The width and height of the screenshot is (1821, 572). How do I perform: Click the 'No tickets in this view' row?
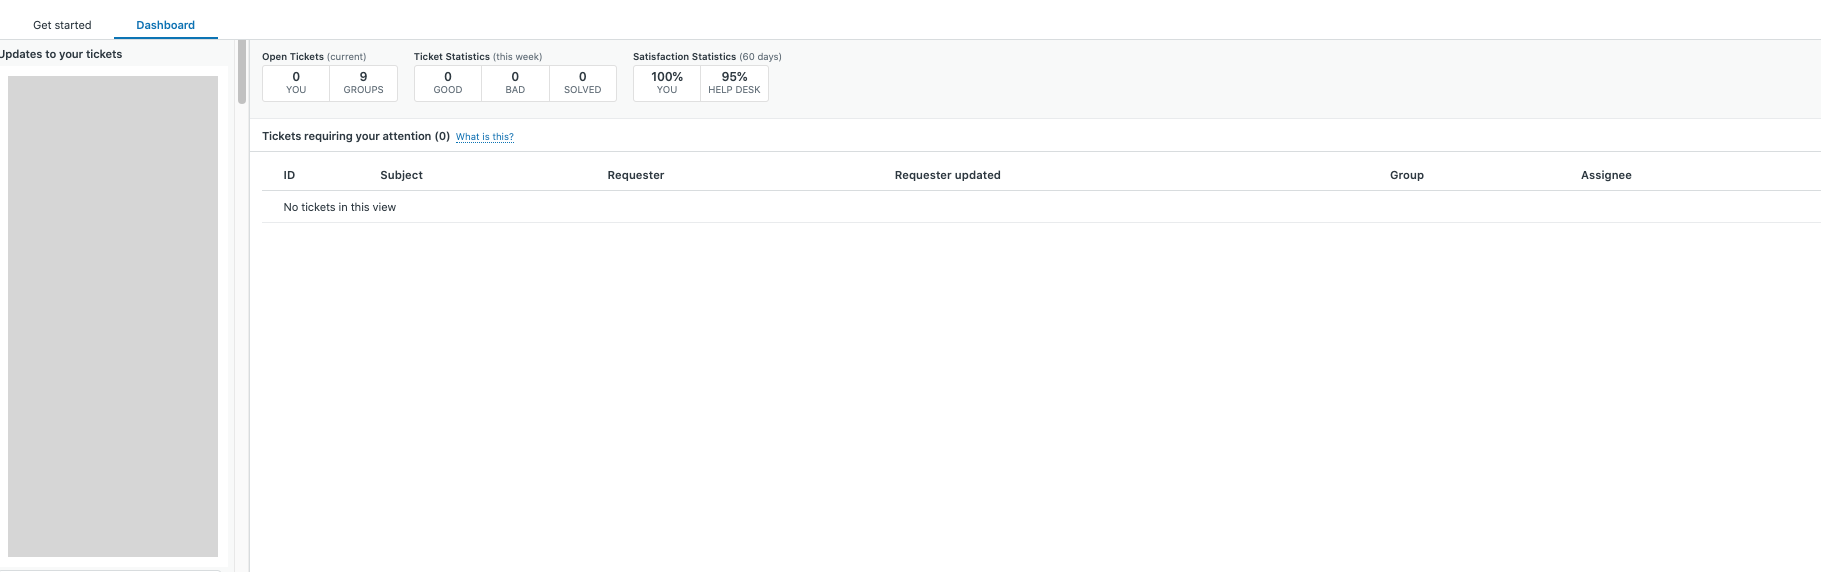(x=340, y=207)
